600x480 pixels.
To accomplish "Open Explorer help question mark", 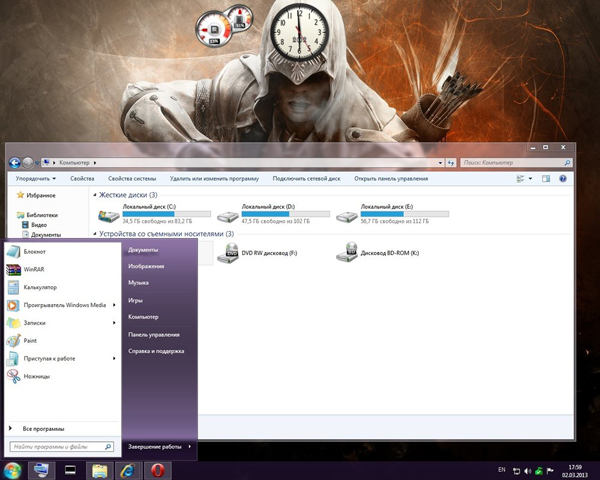I will (562, 179).
